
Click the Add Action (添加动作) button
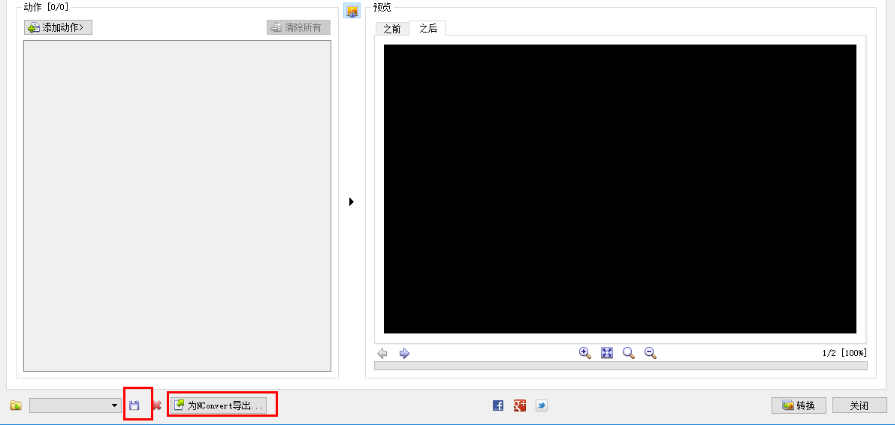point(58,27)
